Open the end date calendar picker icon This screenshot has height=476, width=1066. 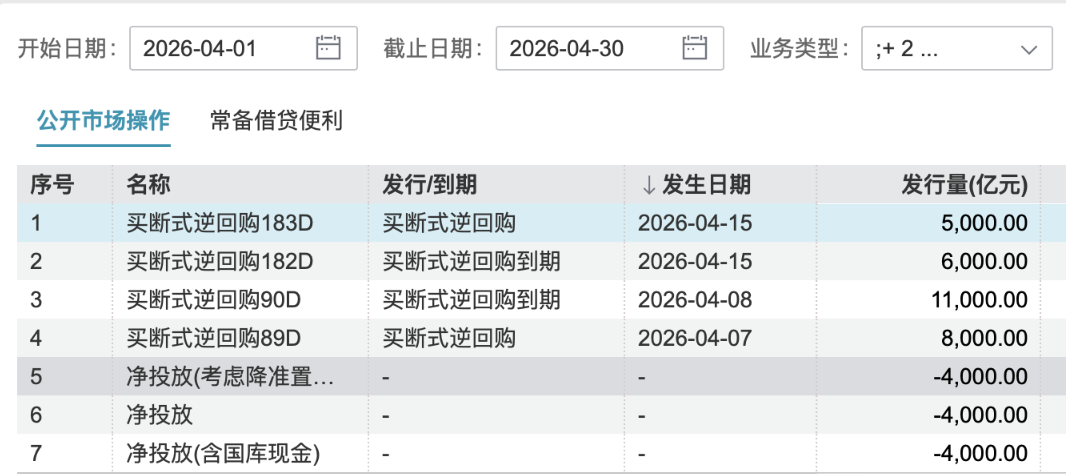coord(695,47)
